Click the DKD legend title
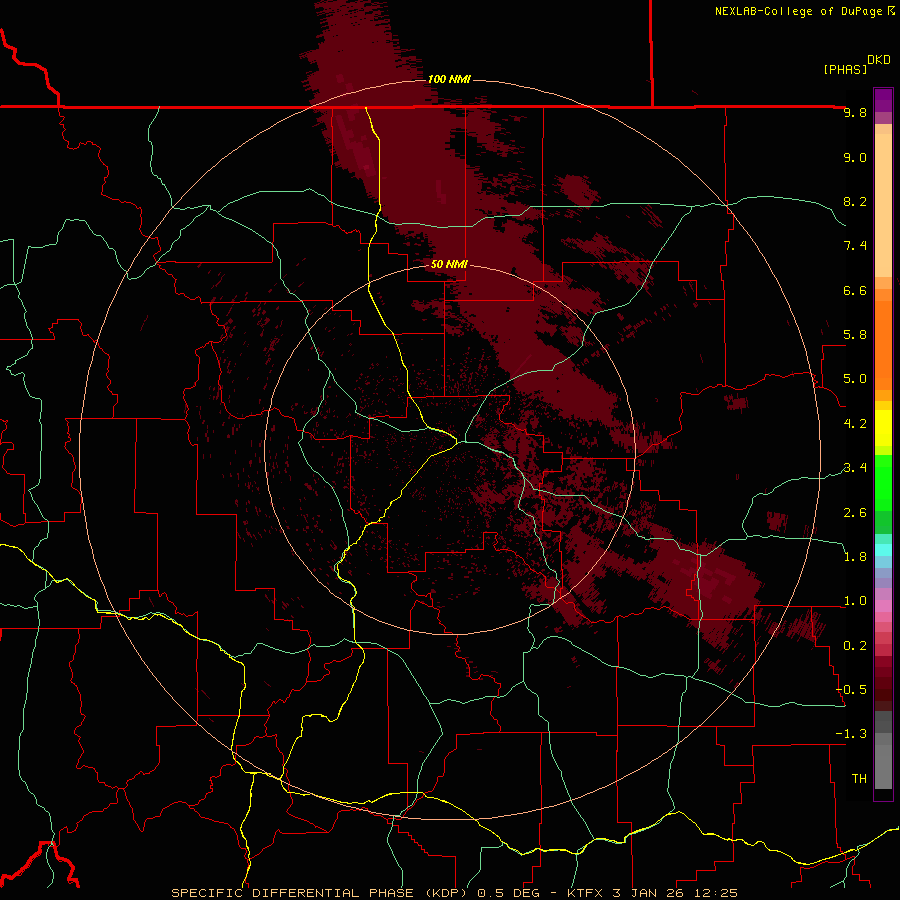The height and width of the screenshot is (900, 900). click(879, 60)
